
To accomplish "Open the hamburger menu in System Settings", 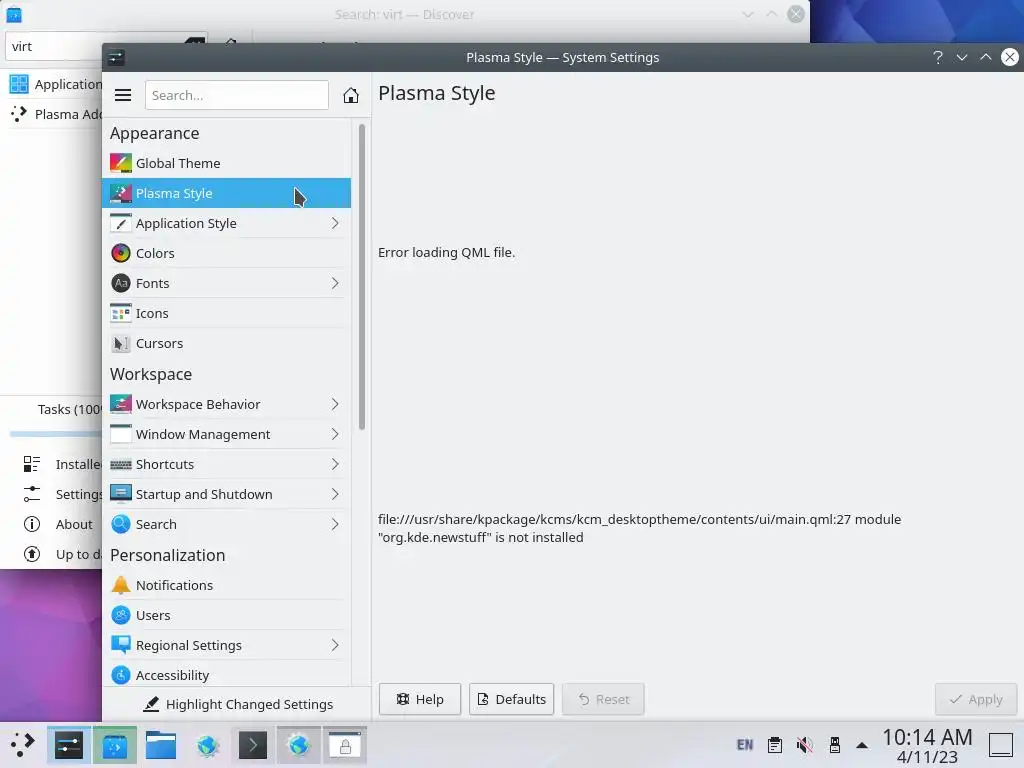I will tap(123, 95).
